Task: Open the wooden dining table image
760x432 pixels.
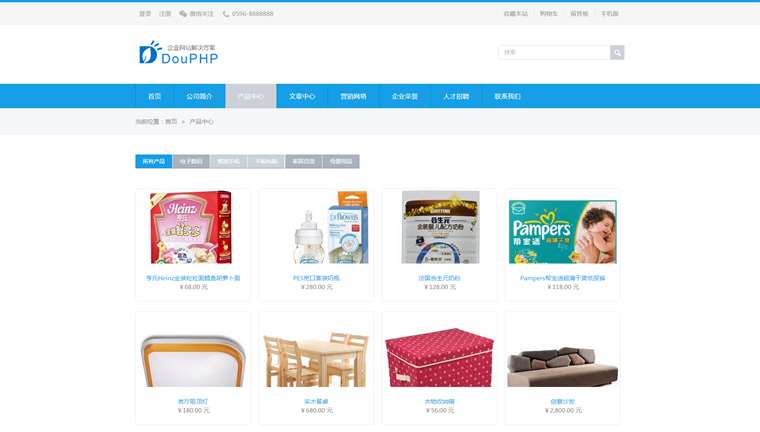Action: point(316,359)
